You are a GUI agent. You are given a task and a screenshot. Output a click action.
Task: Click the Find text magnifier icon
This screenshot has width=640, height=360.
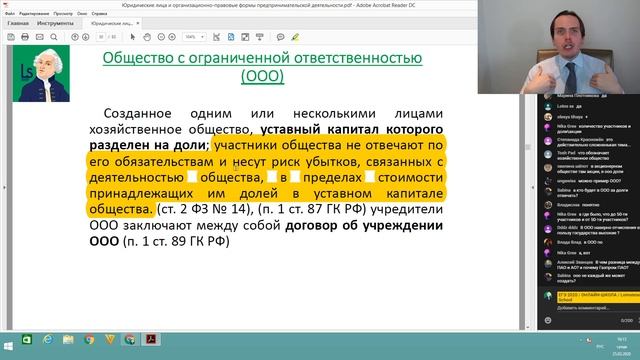point(54,37)
